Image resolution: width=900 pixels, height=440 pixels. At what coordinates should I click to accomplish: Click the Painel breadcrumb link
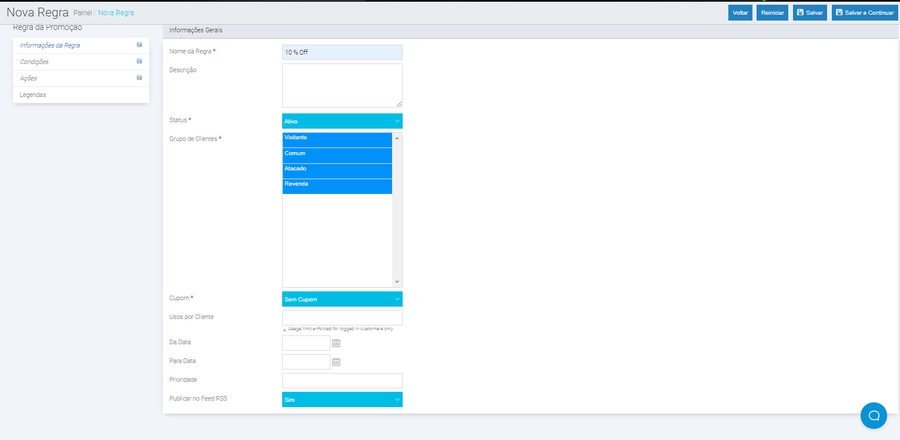pos(83,13)
